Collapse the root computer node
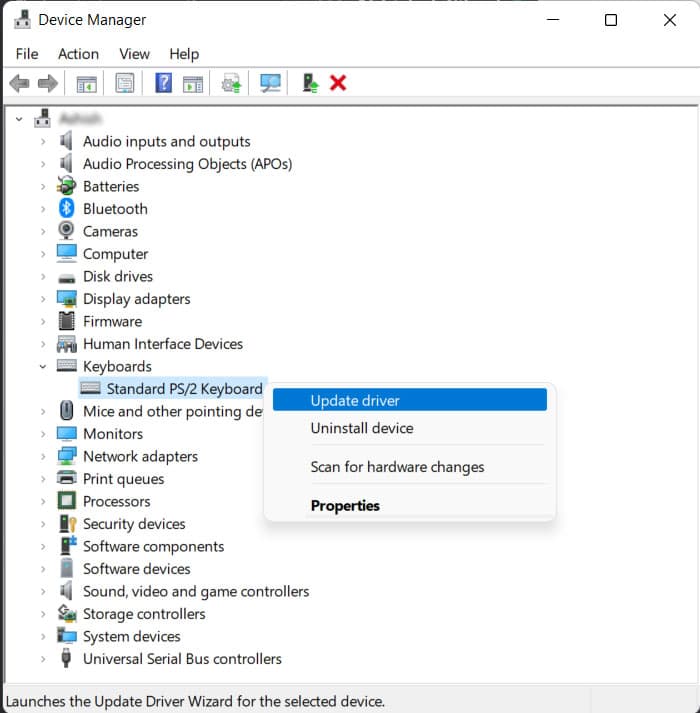 tap(19, 119)
